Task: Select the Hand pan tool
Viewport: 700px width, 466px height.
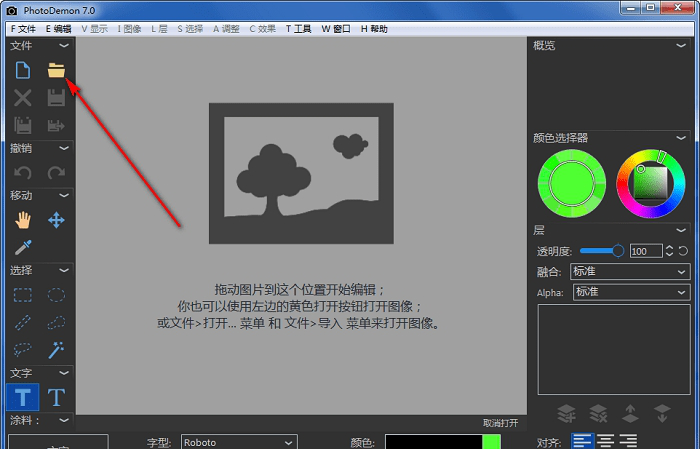Action: pos(23,220)
